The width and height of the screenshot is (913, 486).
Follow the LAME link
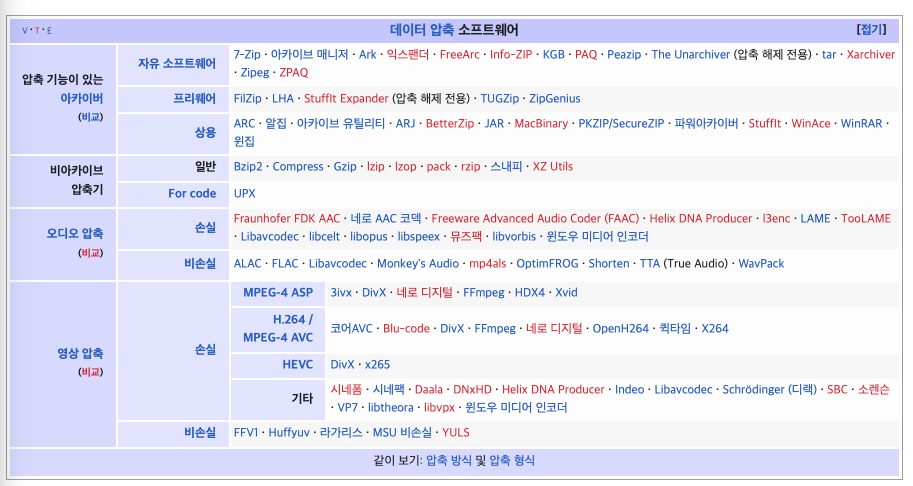click(815, 218)
